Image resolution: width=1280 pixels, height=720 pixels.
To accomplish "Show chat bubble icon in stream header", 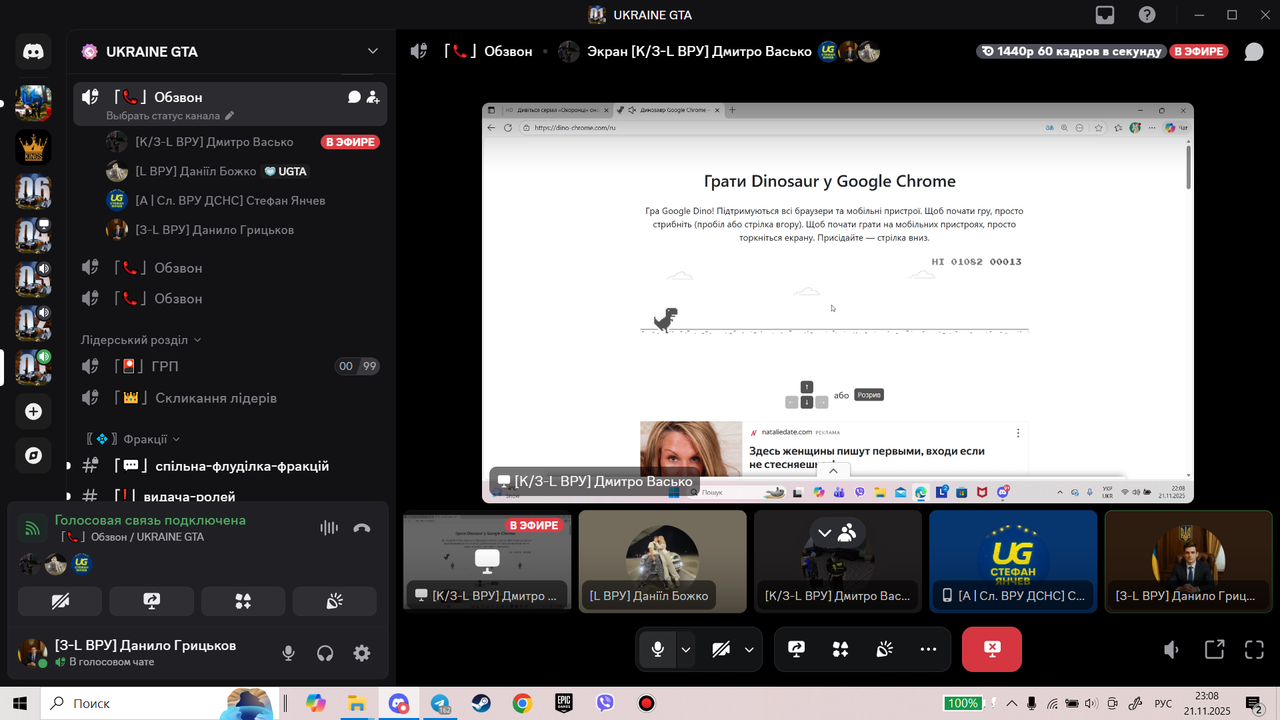I will point(1254,52).
